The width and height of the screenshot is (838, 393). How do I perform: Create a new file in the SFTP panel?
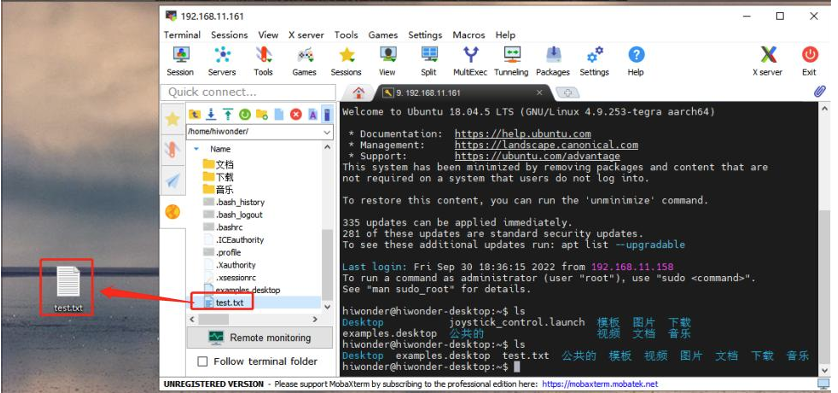pos(279,114)
